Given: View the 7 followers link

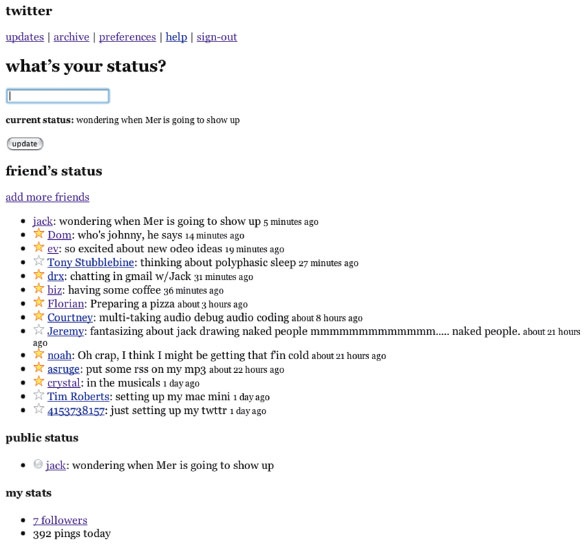Looking at the screenshot, I should click(60, 520).
